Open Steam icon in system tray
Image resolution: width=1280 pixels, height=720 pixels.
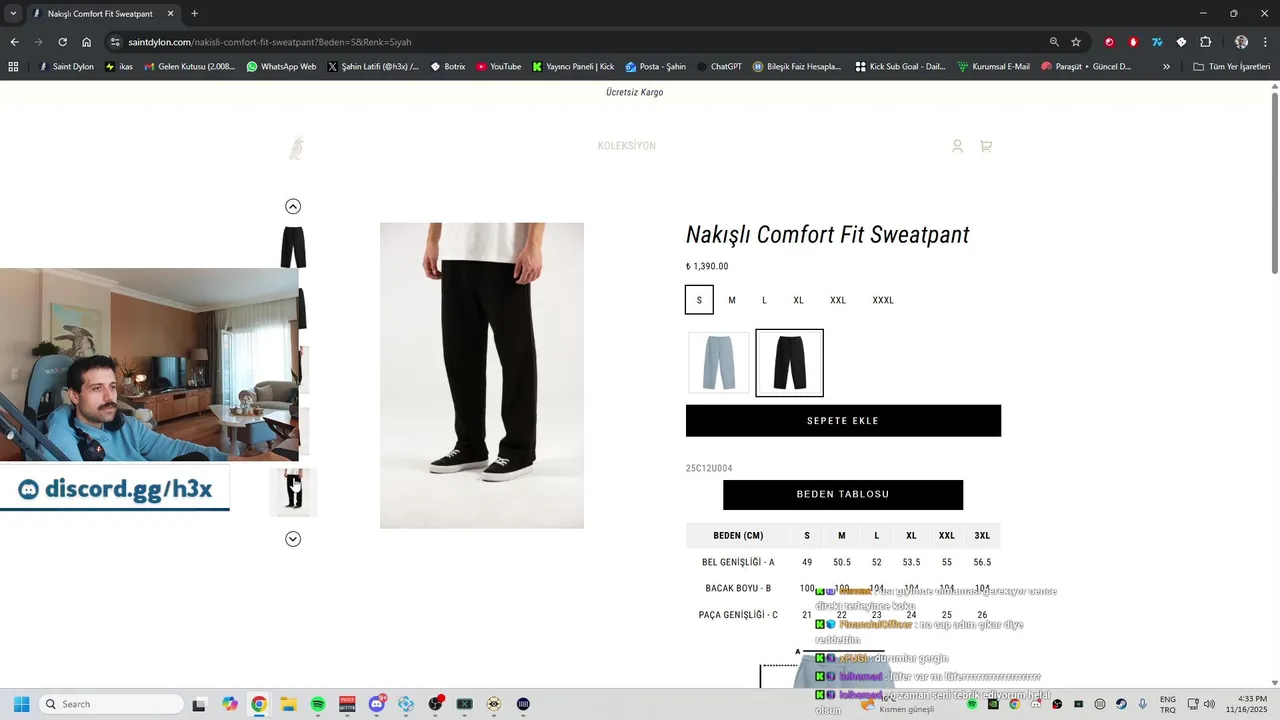tap(1121, 704)
